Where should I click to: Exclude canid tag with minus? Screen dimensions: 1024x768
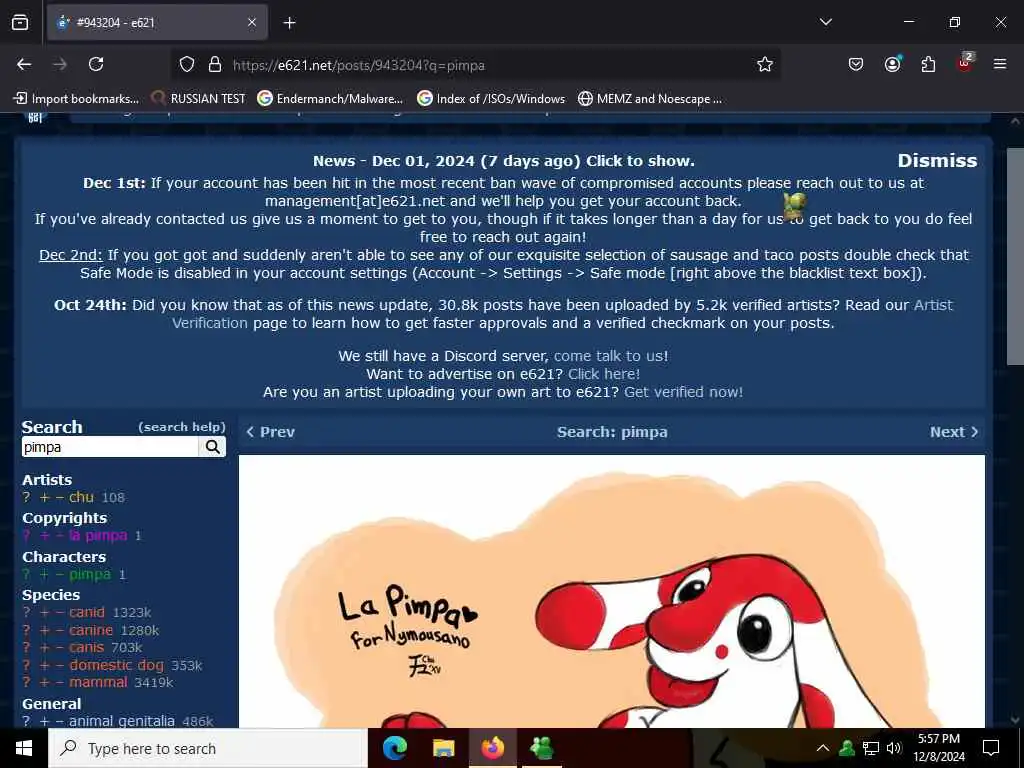point(59,613)
